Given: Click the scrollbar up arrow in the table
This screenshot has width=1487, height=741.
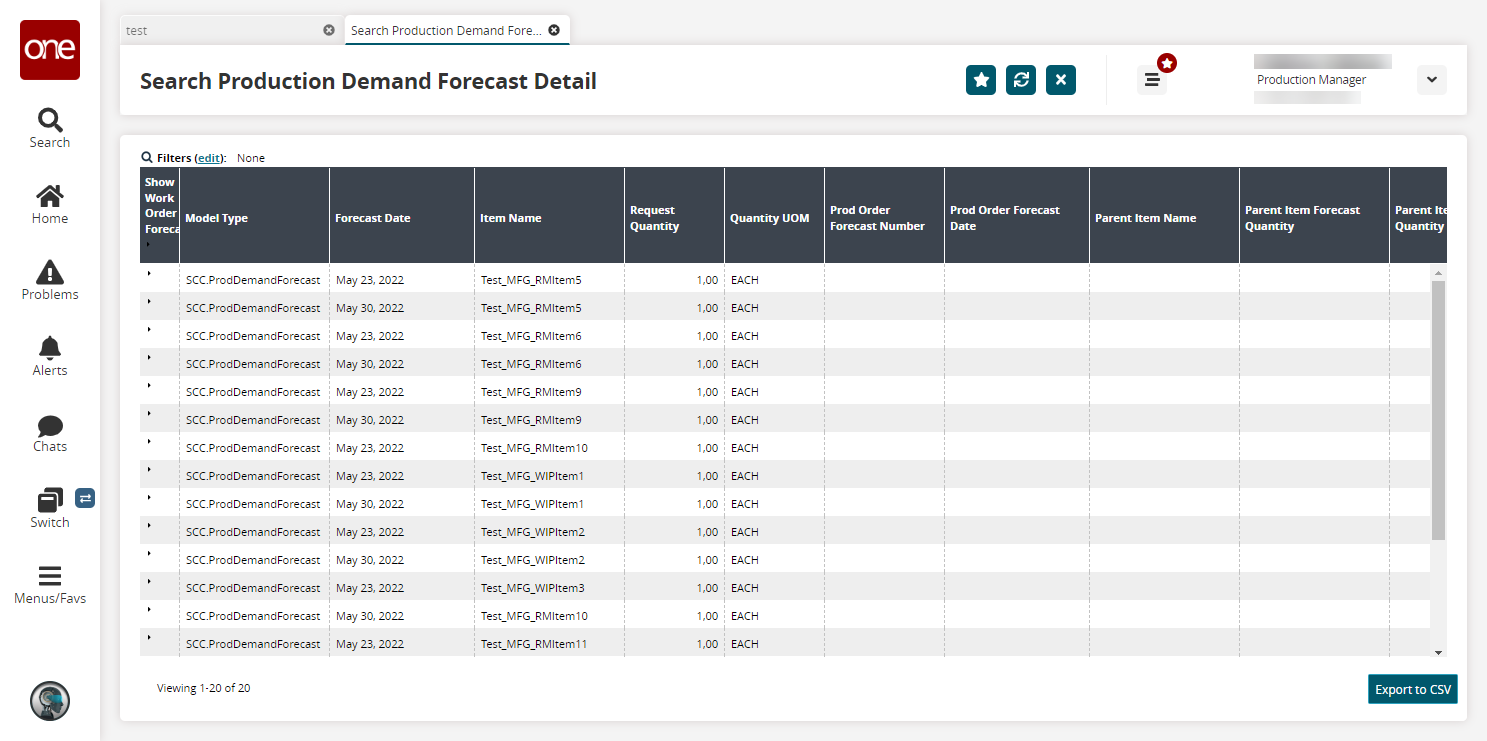Looking at the screenshot, I should [1438, 272].
